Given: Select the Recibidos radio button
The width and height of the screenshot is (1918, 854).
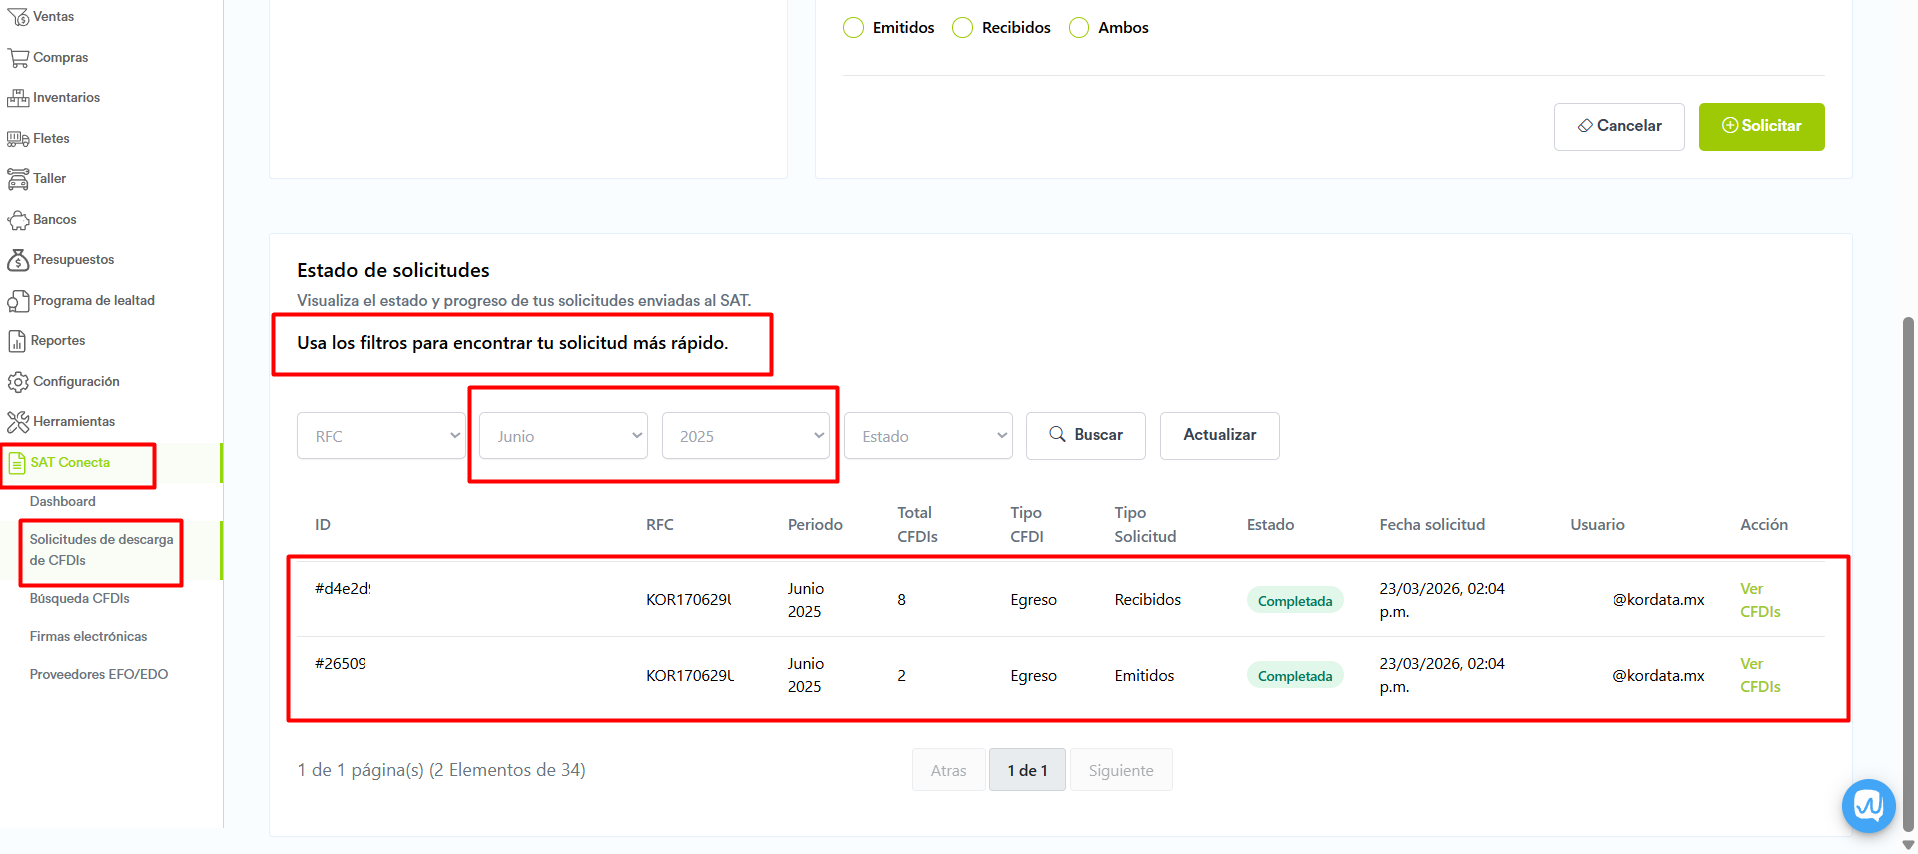Looking at the screenshot, I should pyautogui.click(x=962, y=28).
